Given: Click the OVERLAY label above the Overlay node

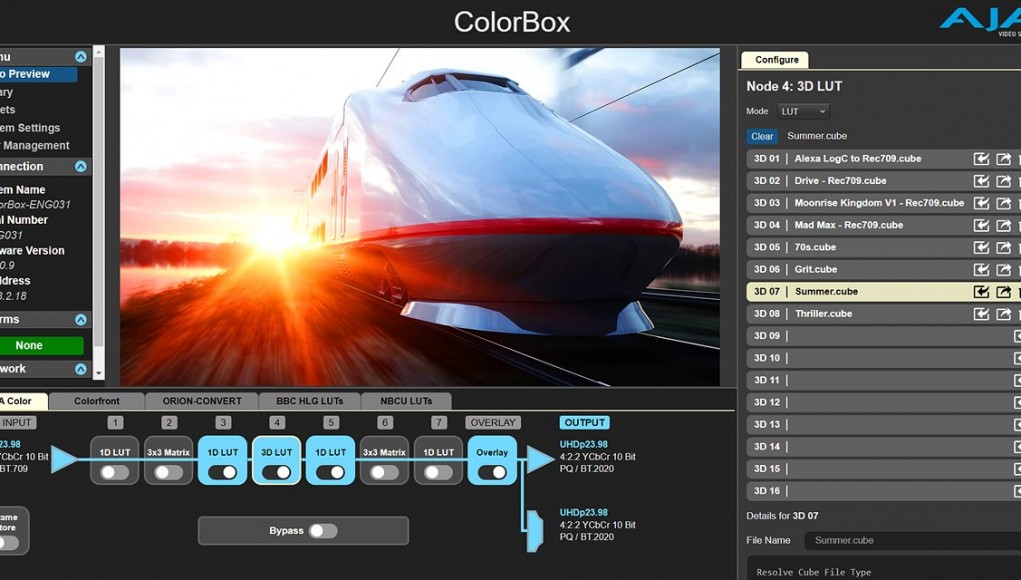Looking at the screenshot, I should click(493, 422).
